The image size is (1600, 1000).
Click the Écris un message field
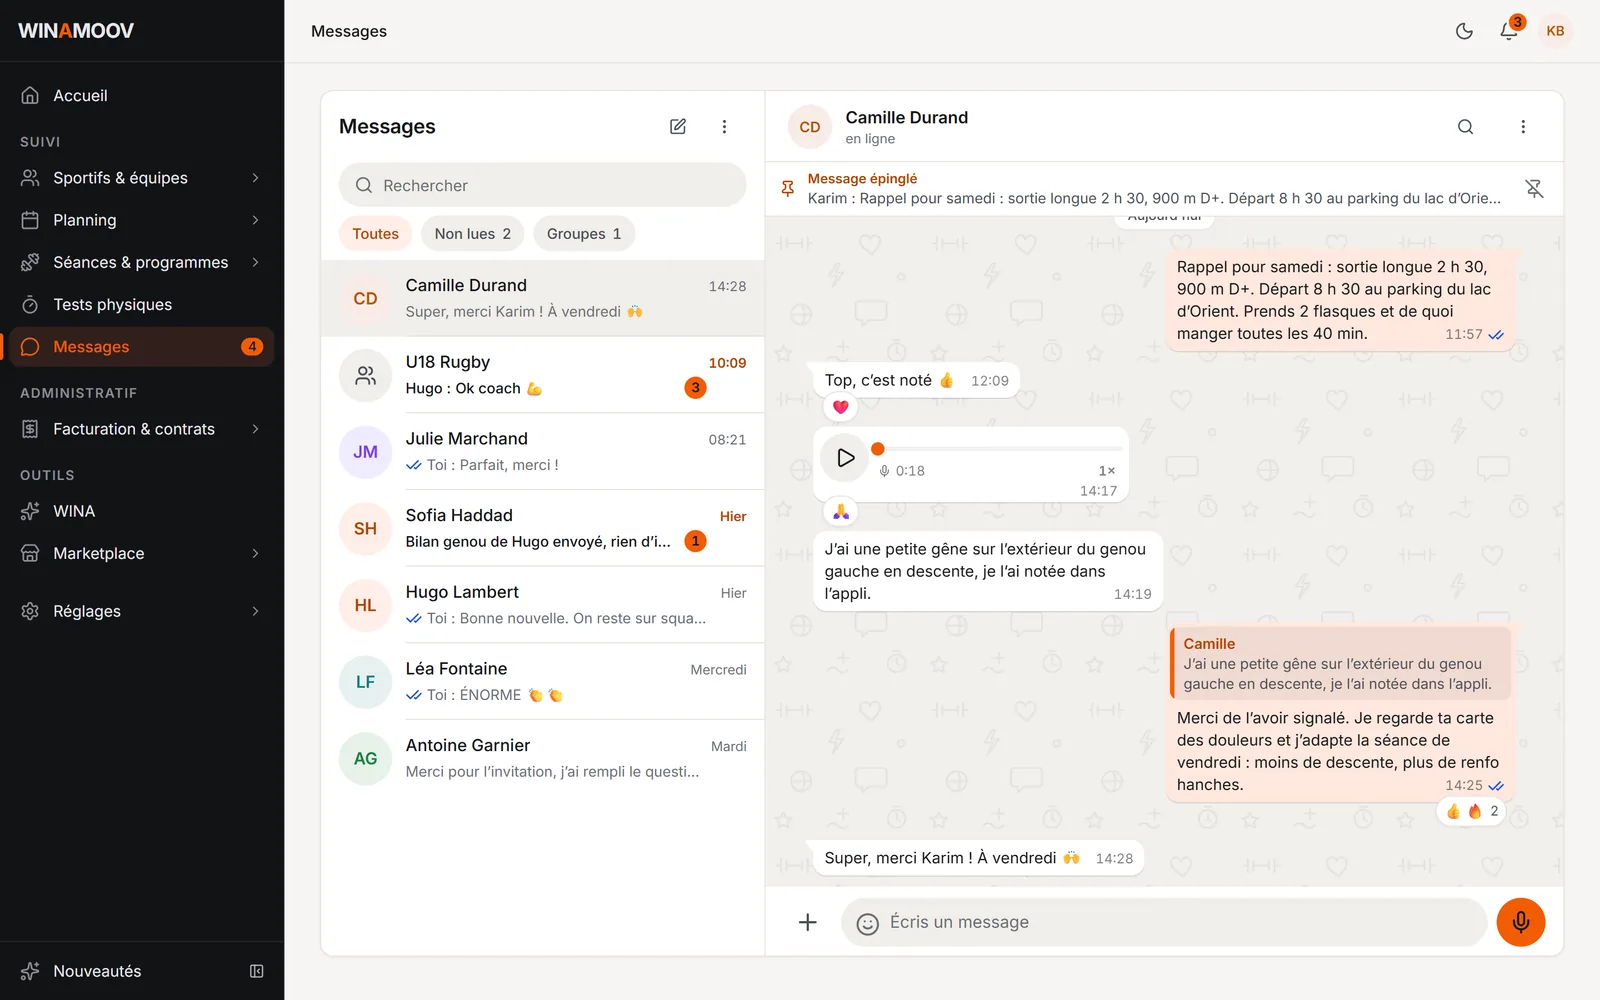click(x=1165, y=922)
